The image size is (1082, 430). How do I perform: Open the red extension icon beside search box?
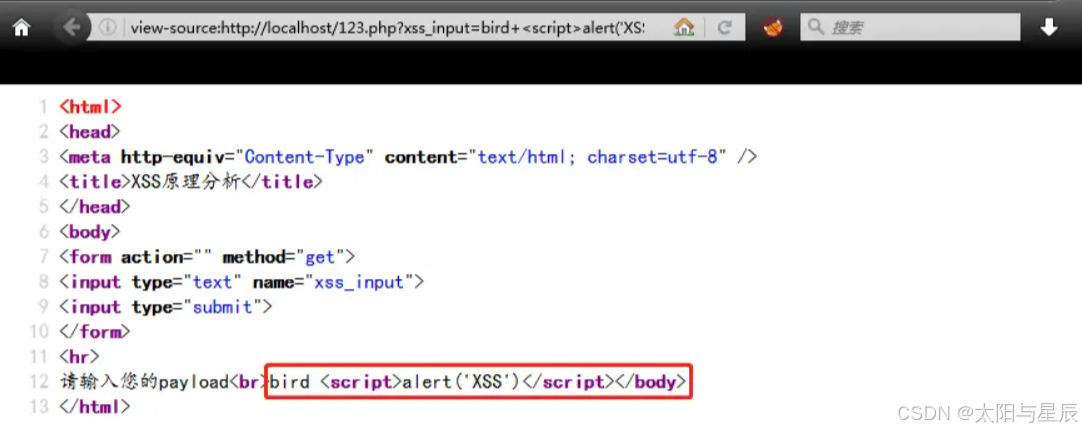773,28
